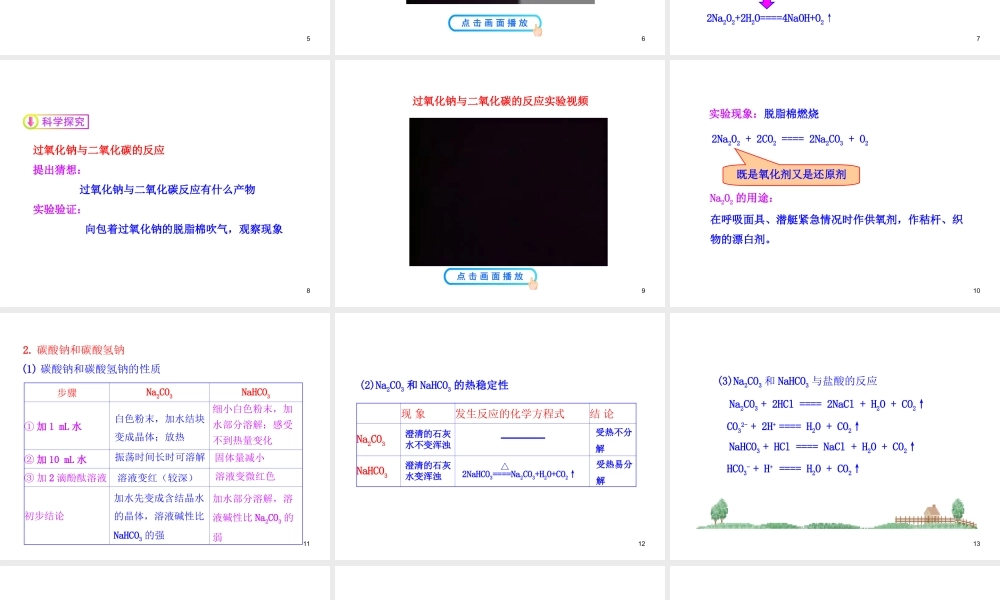The width and height of the screenshot is (1000, 600).
Task: Click the hand pointer icon on slide 9's play button
Action: pos(533,282)
